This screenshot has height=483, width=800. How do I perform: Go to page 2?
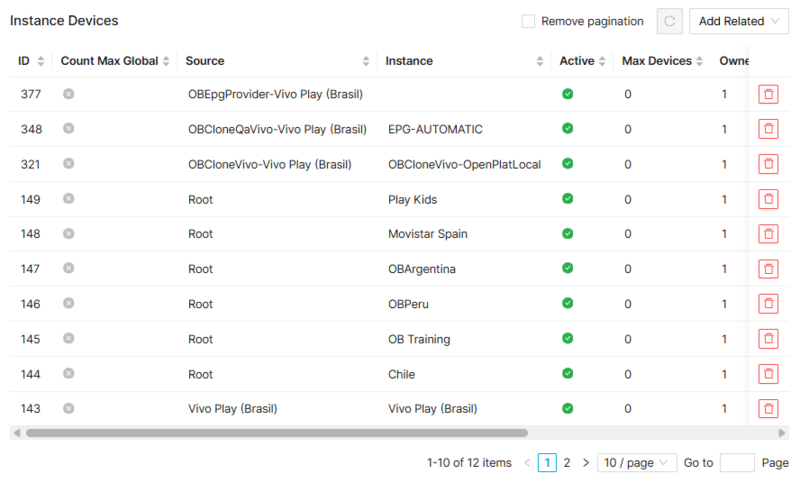coord(566,463)
